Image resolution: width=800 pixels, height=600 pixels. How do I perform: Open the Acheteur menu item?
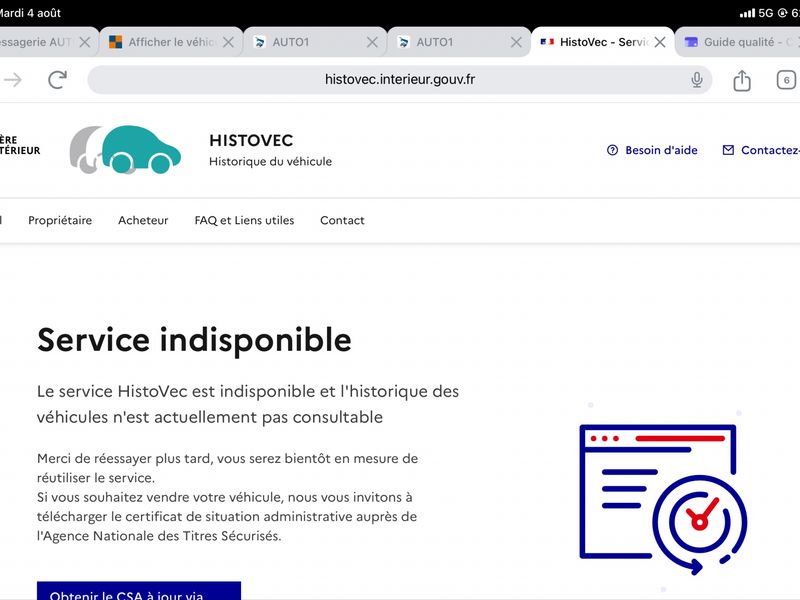[x=143, y=220]
